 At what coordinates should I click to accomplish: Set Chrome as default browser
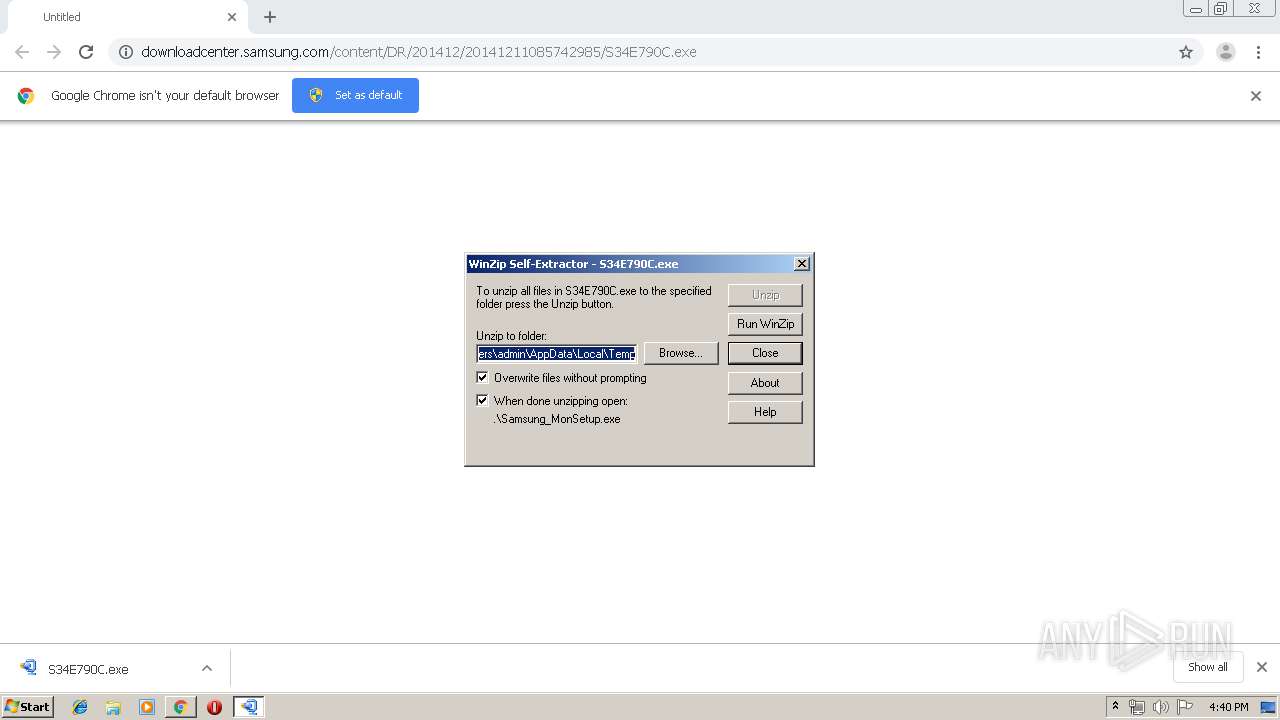[x=355, y=95]
